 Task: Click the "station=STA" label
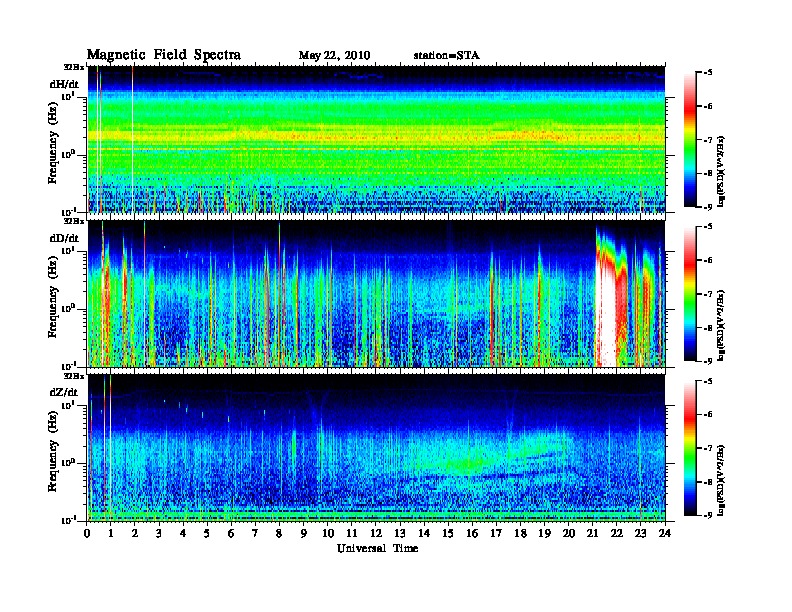point(447,56)
